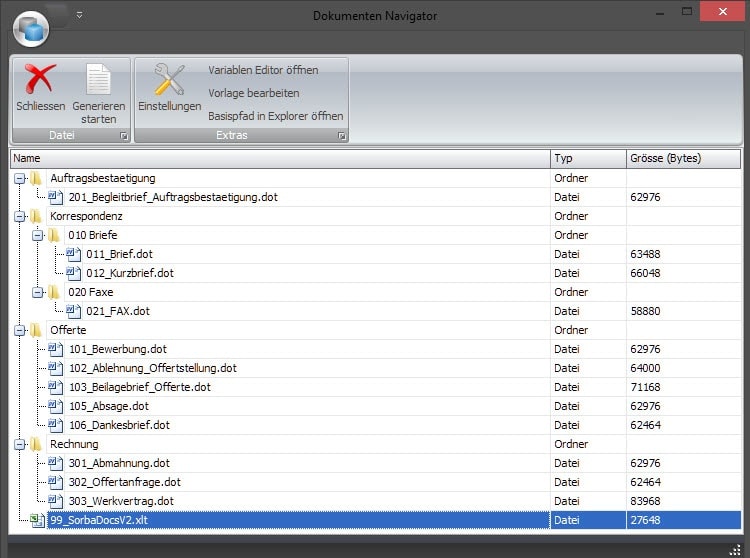
Task: Collapse the 010 Briefe folder
Action: [38, 235]
